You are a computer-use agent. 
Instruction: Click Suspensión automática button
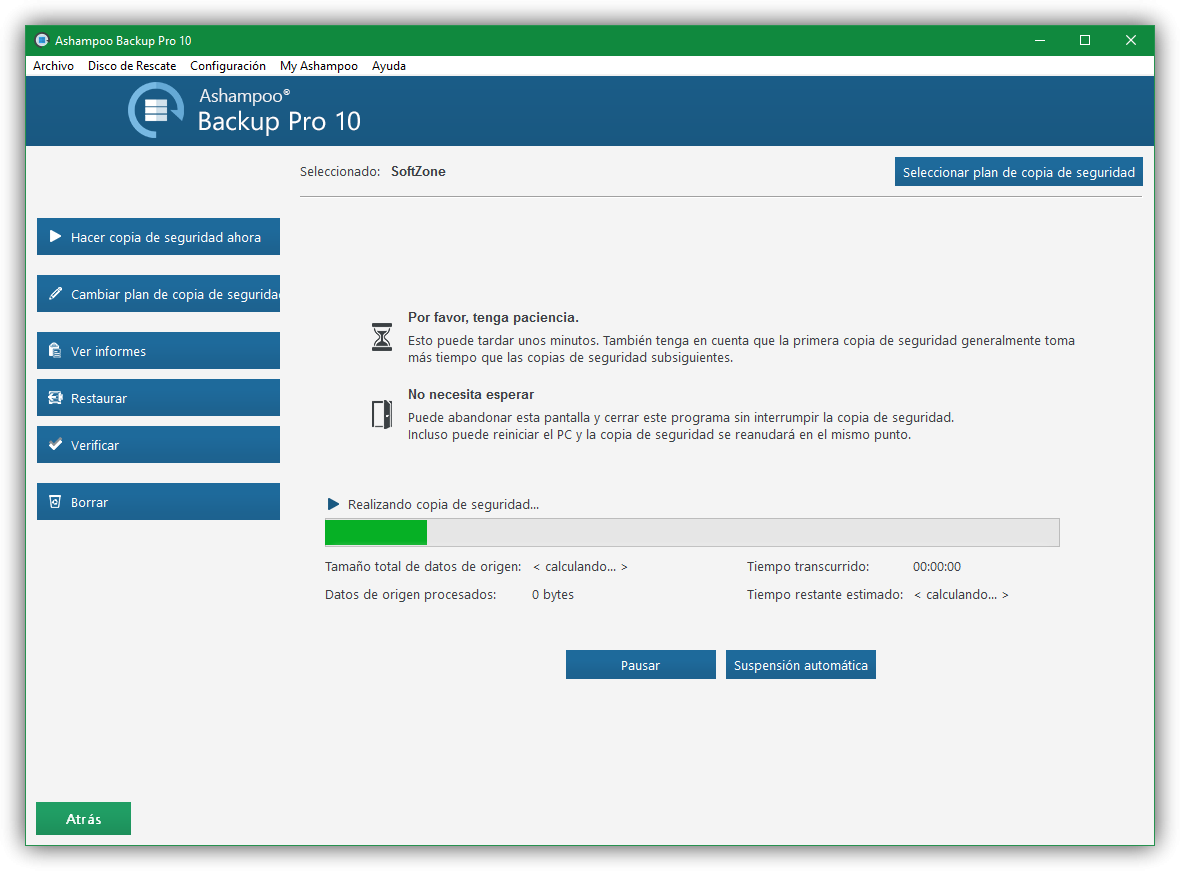pyautogui.click(x=801, y=665)
